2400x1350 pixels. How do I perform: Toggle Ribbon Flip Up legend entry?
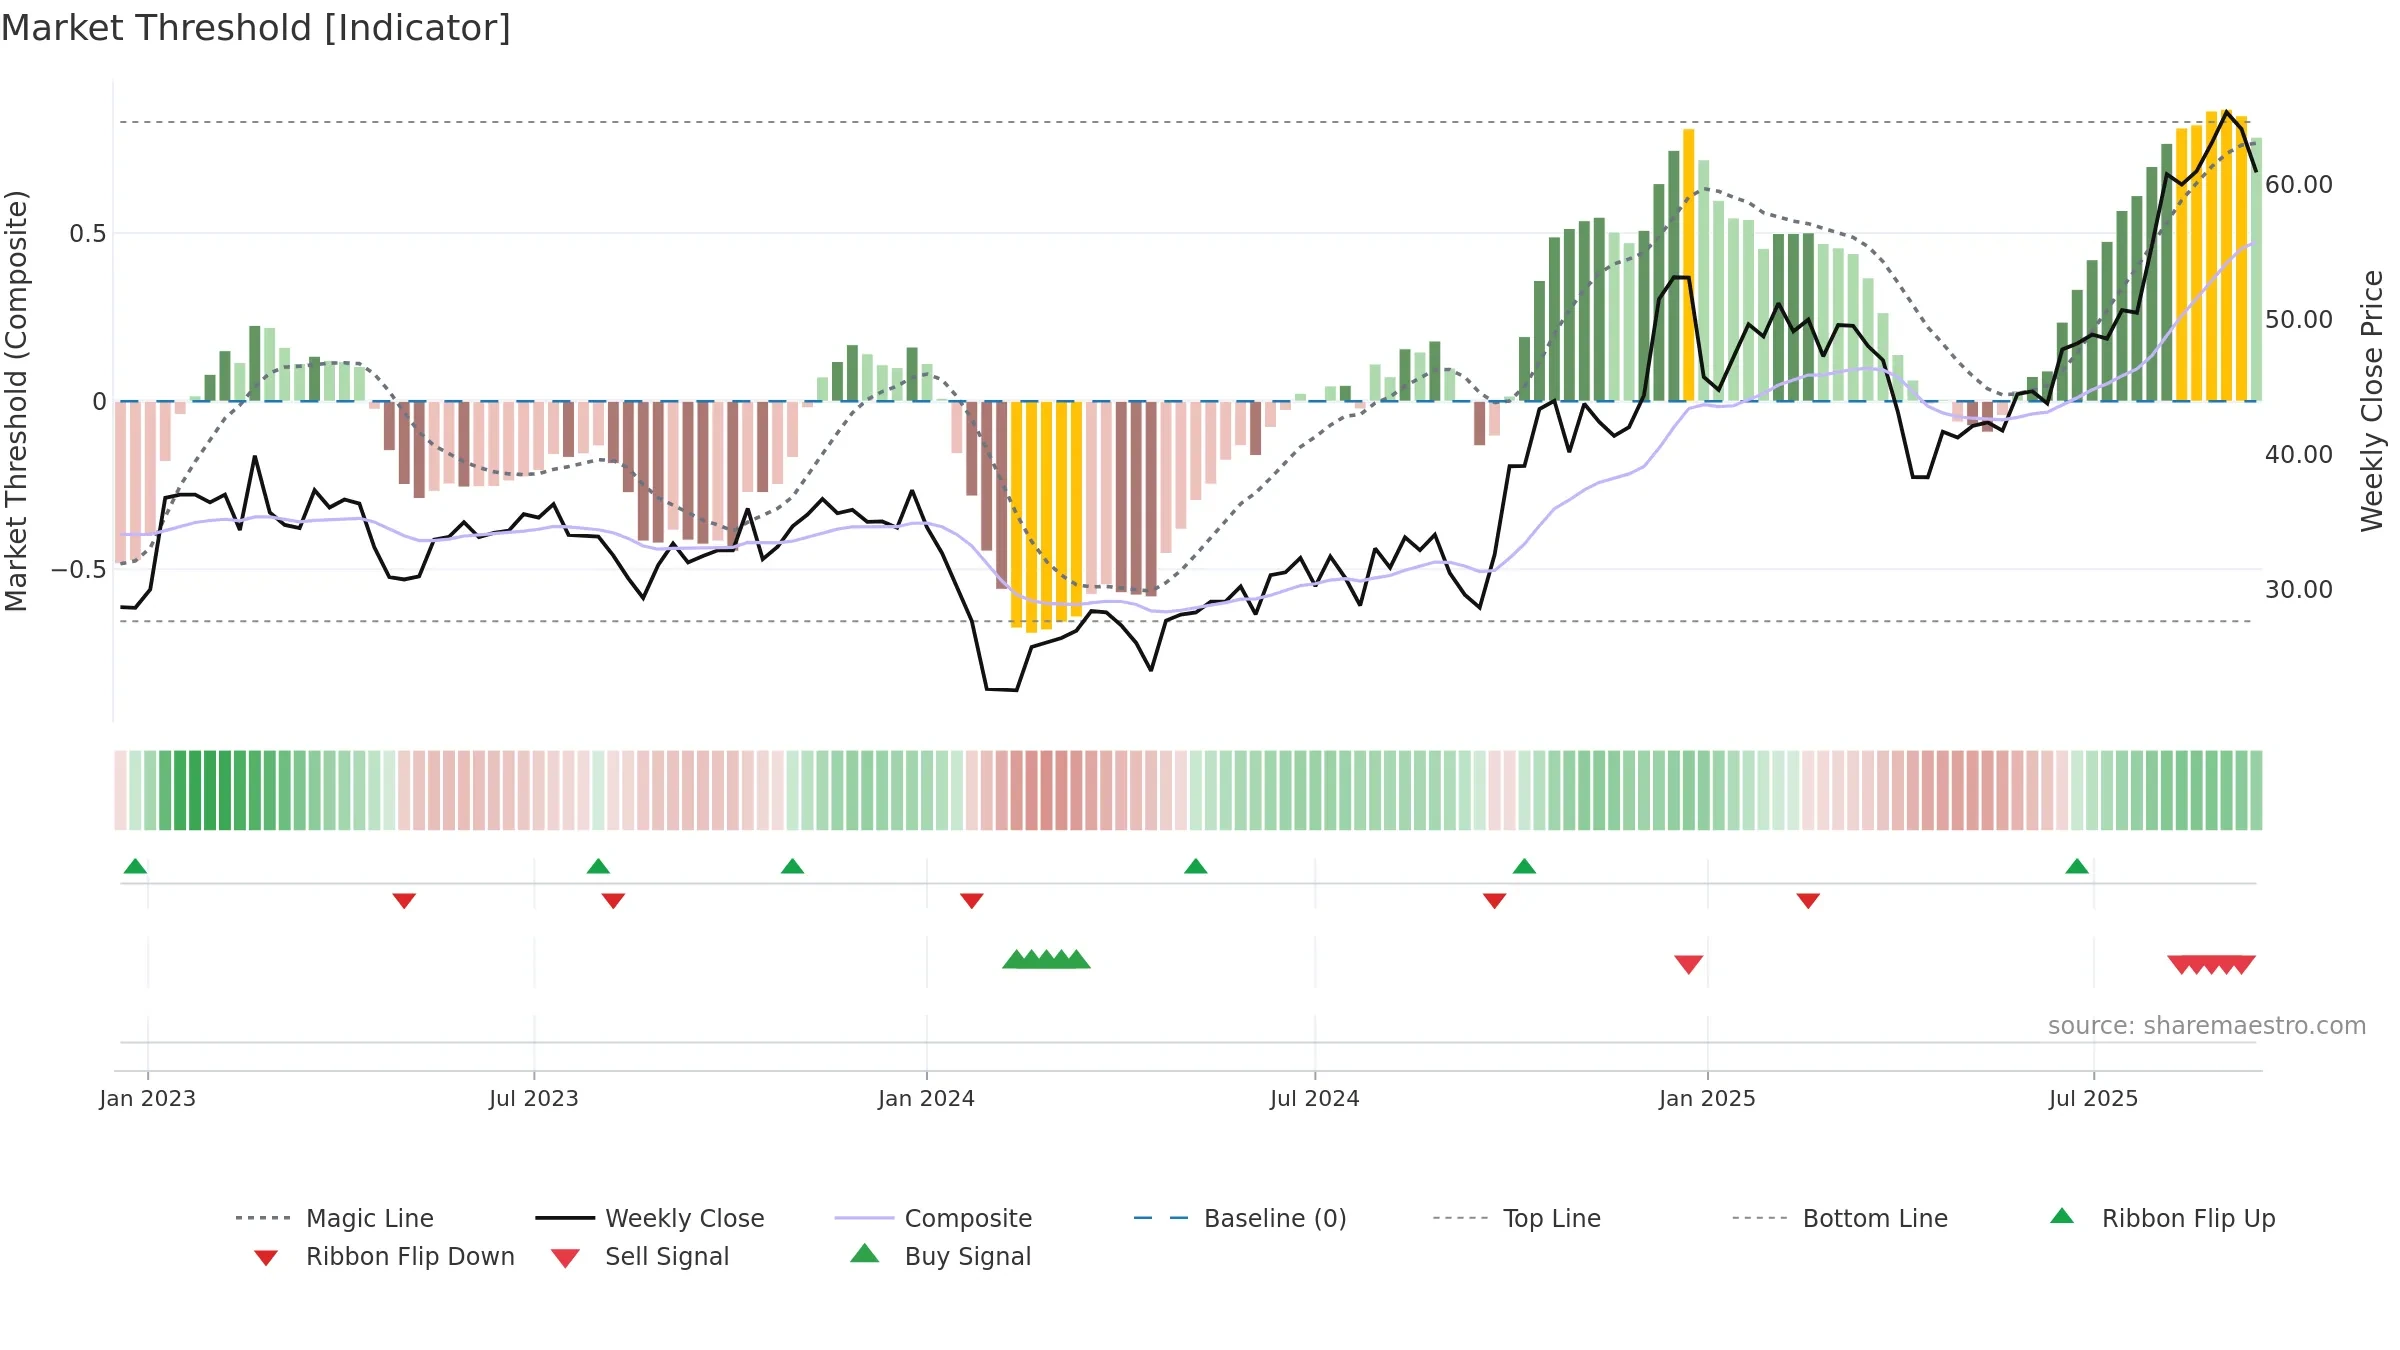click(x=2162, y=1218)
